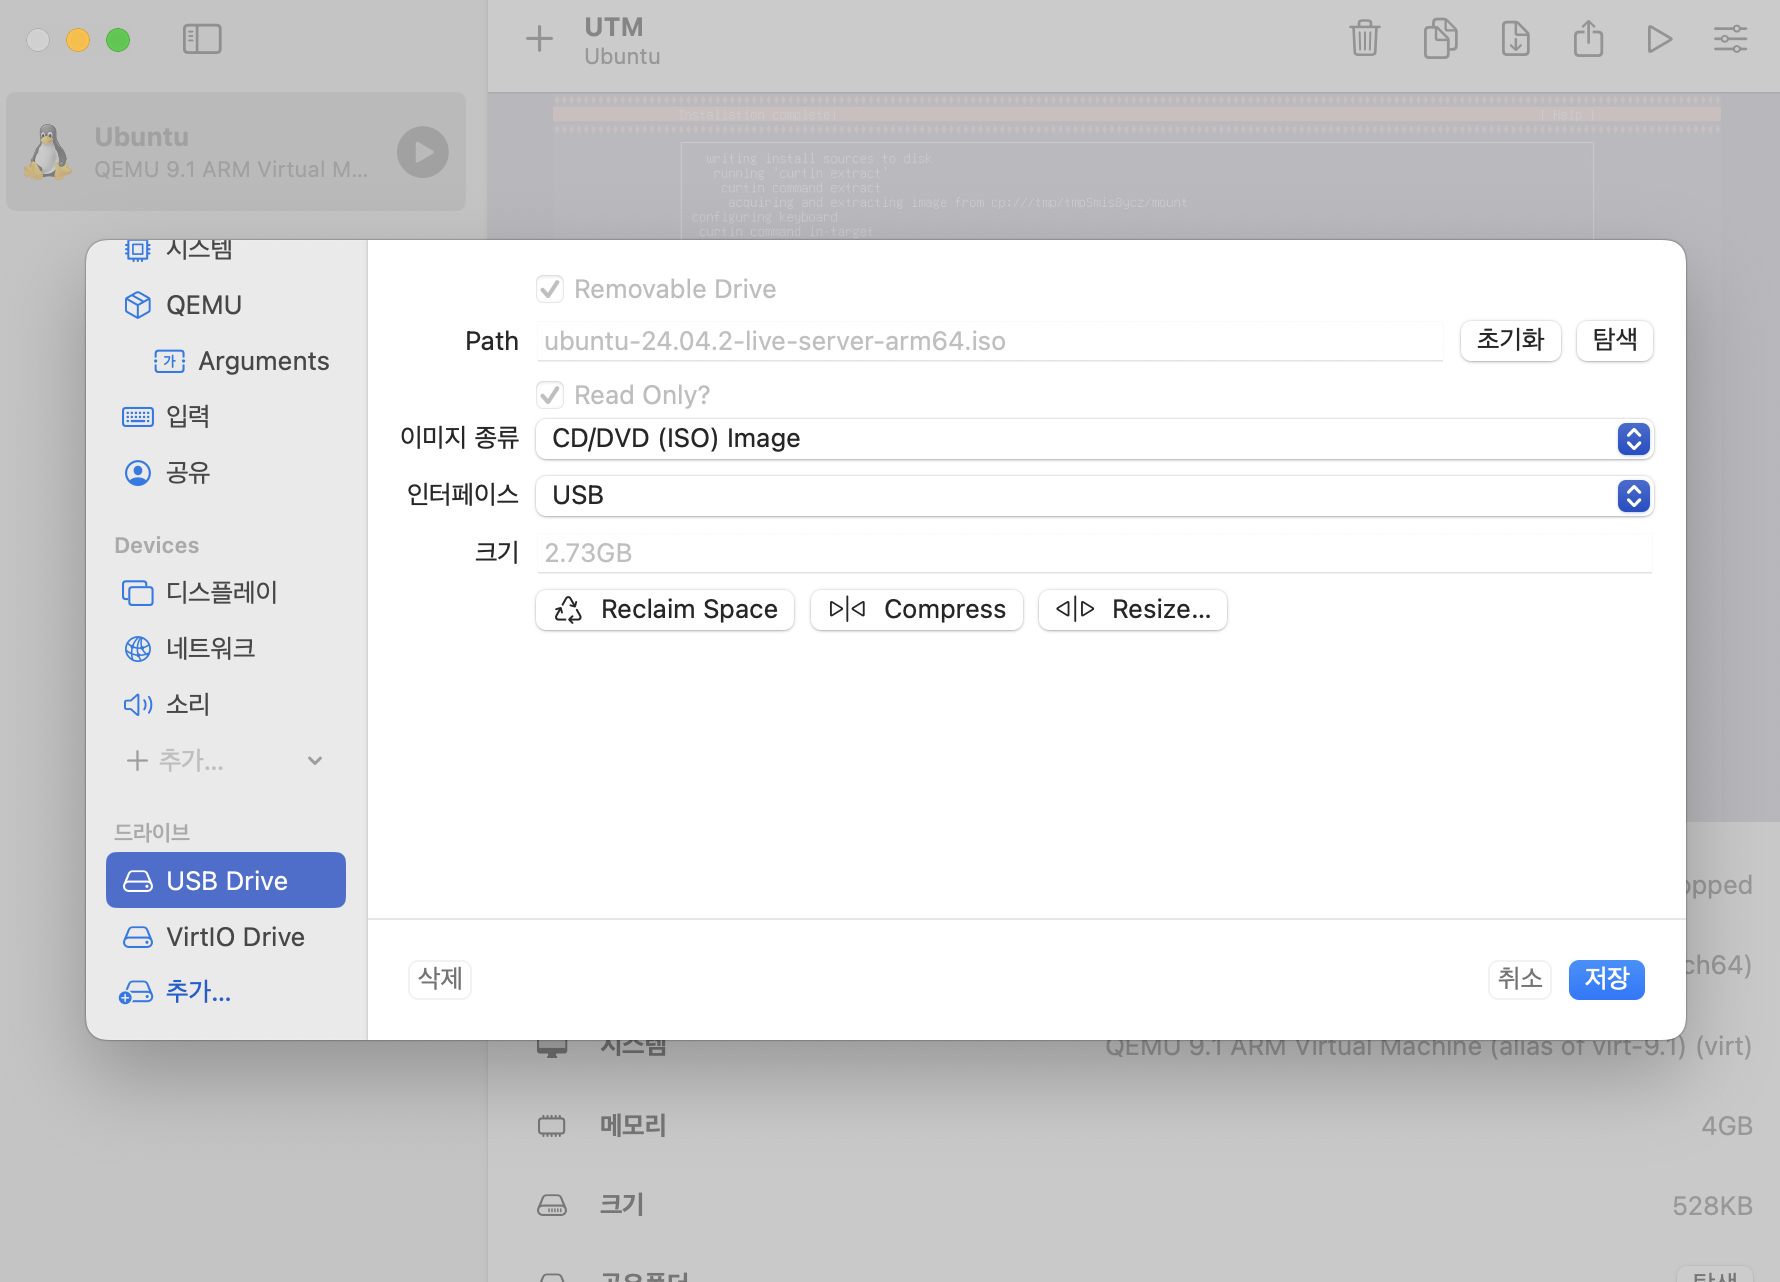1780x1282 pixels.
Task: Click the Resize... button
Action: (1133, 610)
